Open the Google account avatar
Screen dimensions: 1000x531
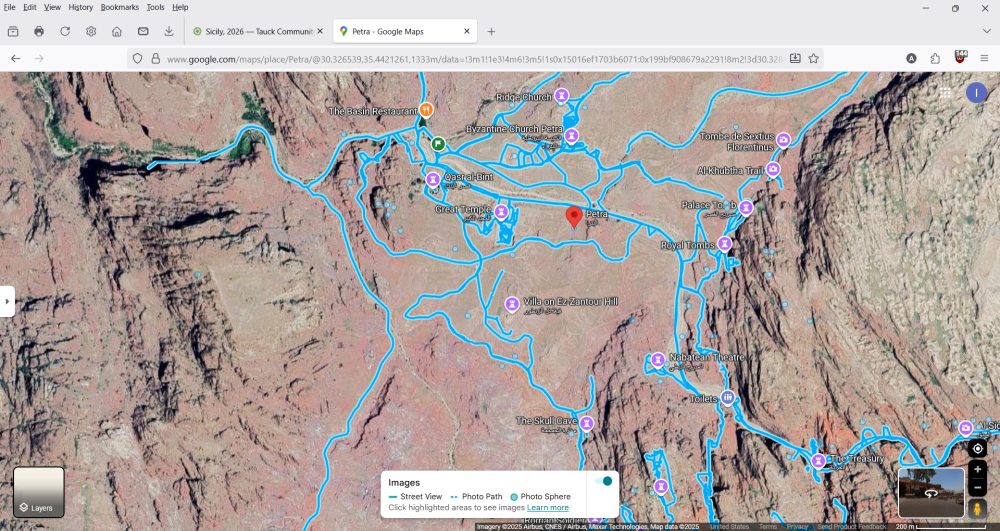976,93
